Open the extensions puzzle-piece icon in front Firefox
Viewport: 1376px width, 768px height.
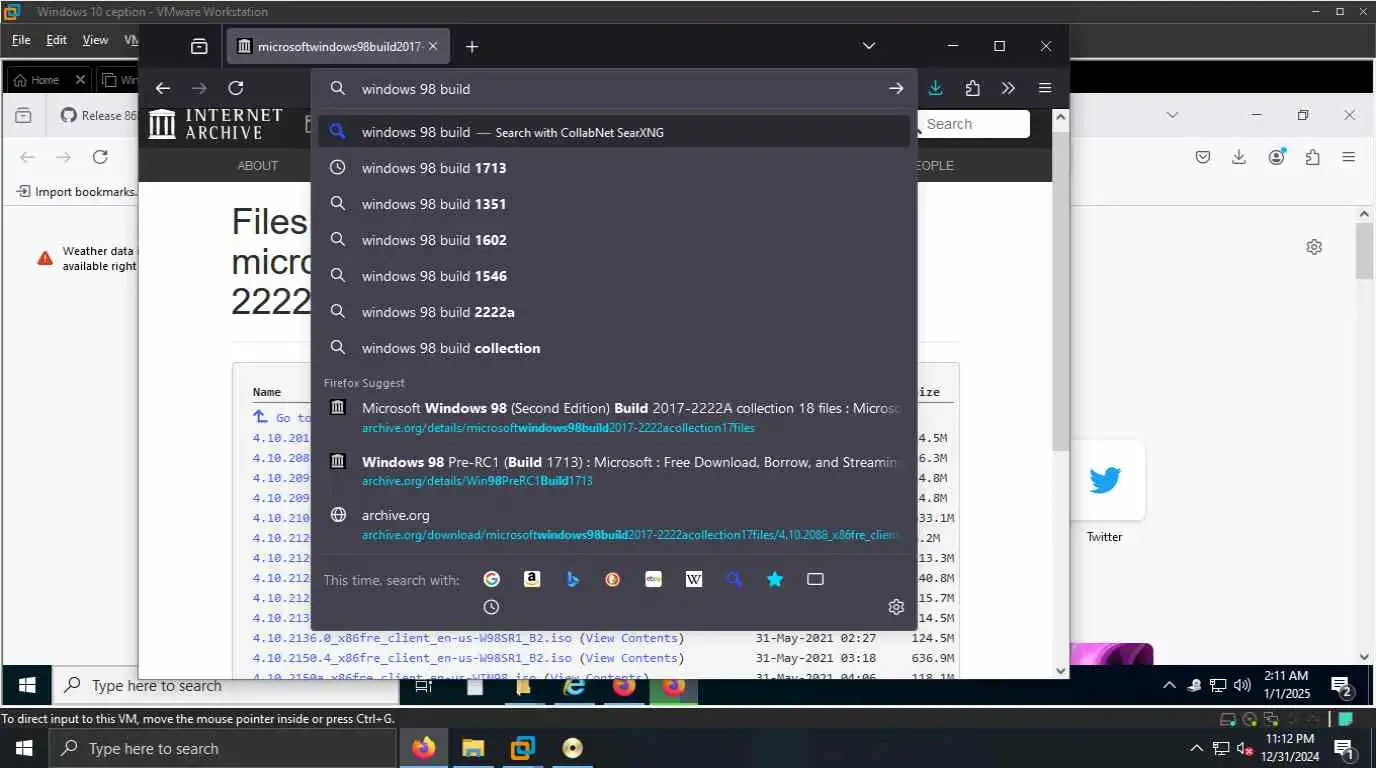point(972,88)
